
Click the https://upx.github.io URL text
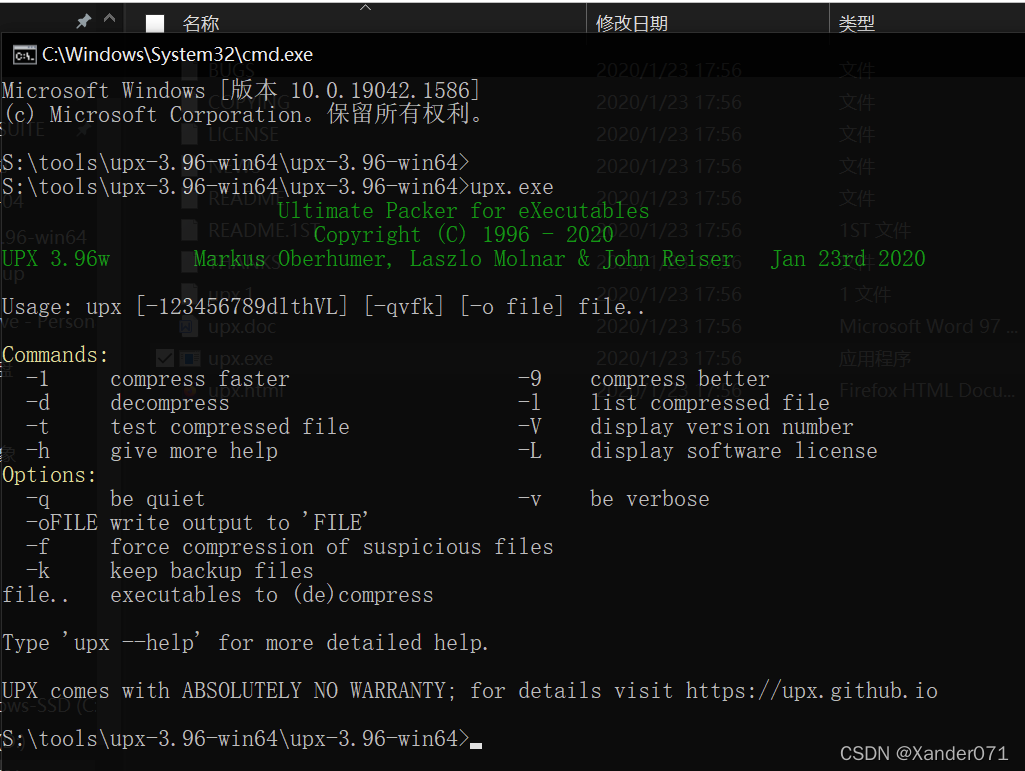pos(811,691)
